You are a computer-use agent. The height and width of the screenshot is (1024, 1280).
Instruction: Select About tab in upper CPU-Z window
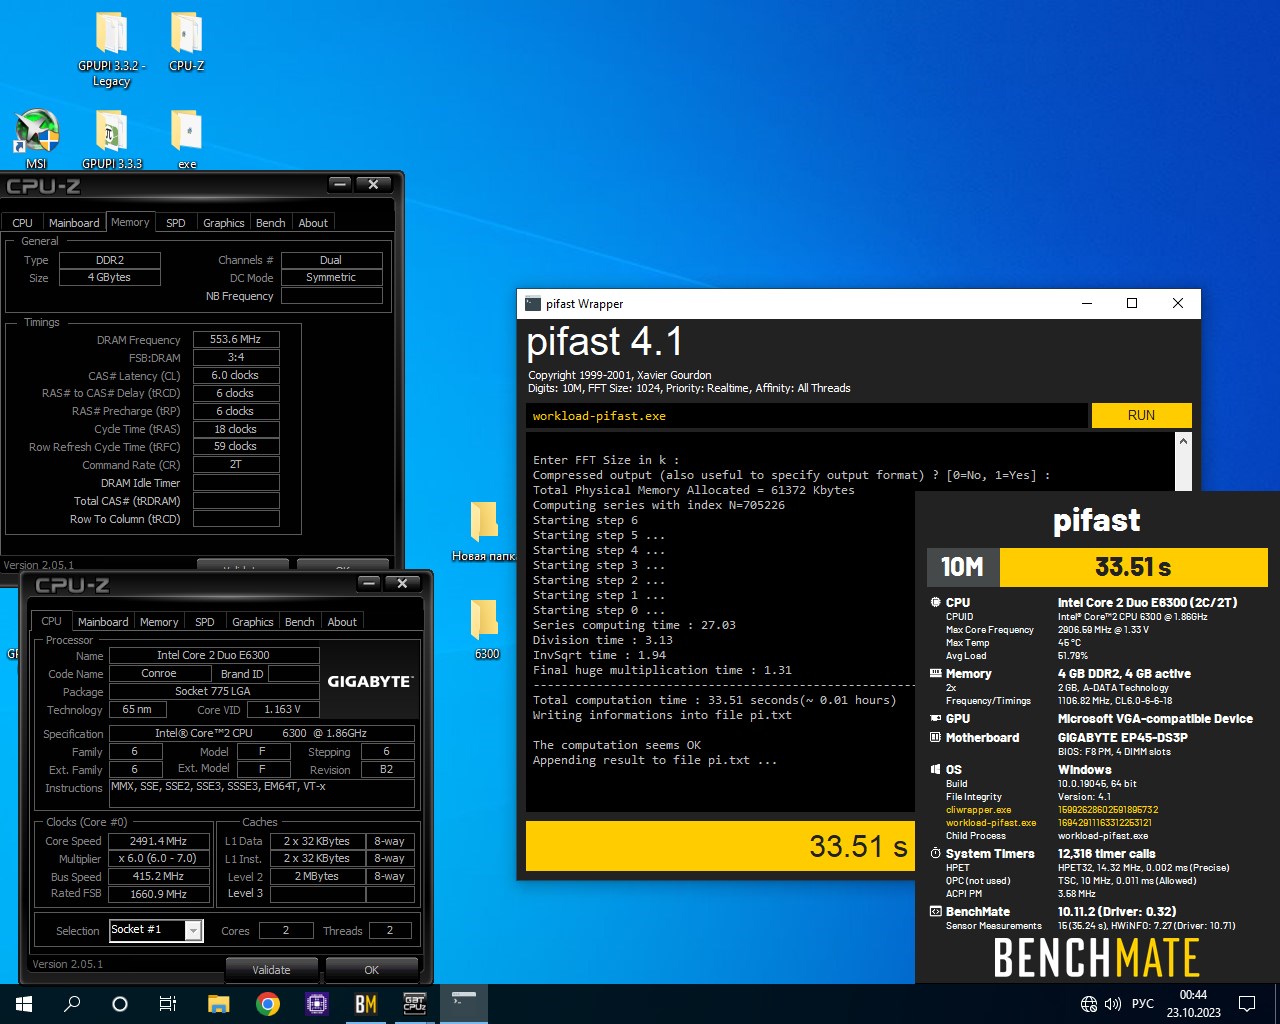313,223
